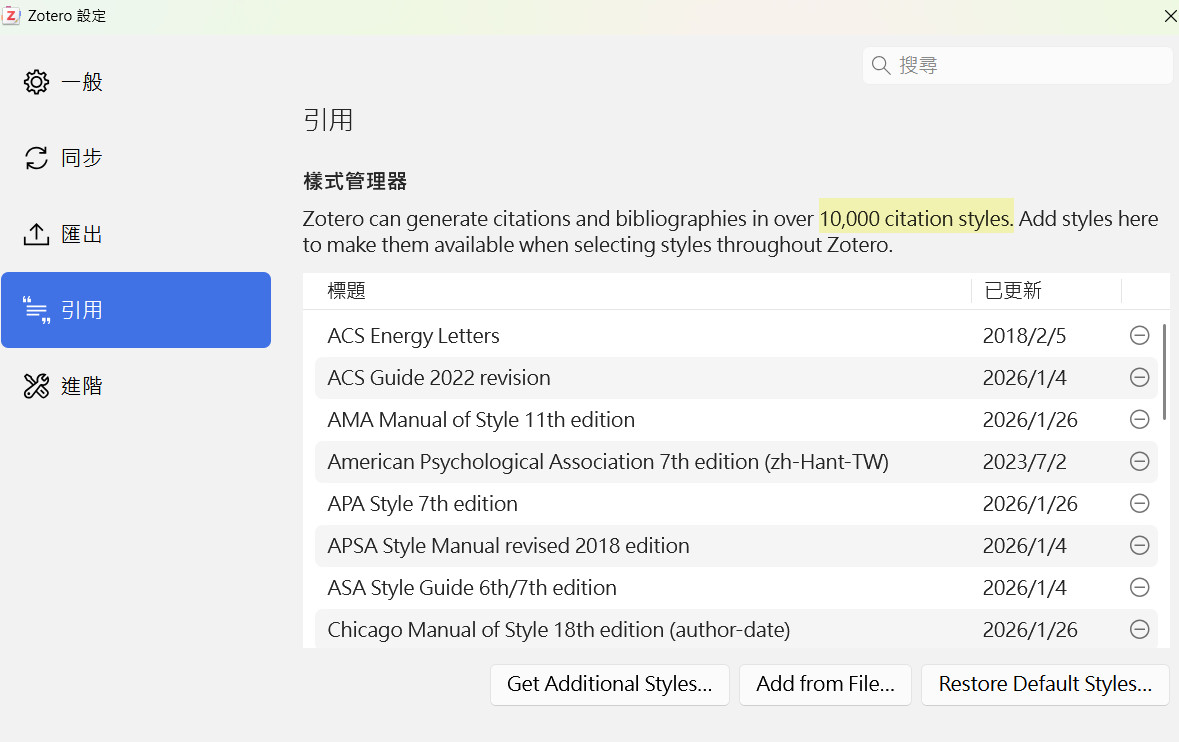Screen dimensions: 1179x742
Task: Remove the ASA Style Guide entry
Action: (x=1139, y=588)
